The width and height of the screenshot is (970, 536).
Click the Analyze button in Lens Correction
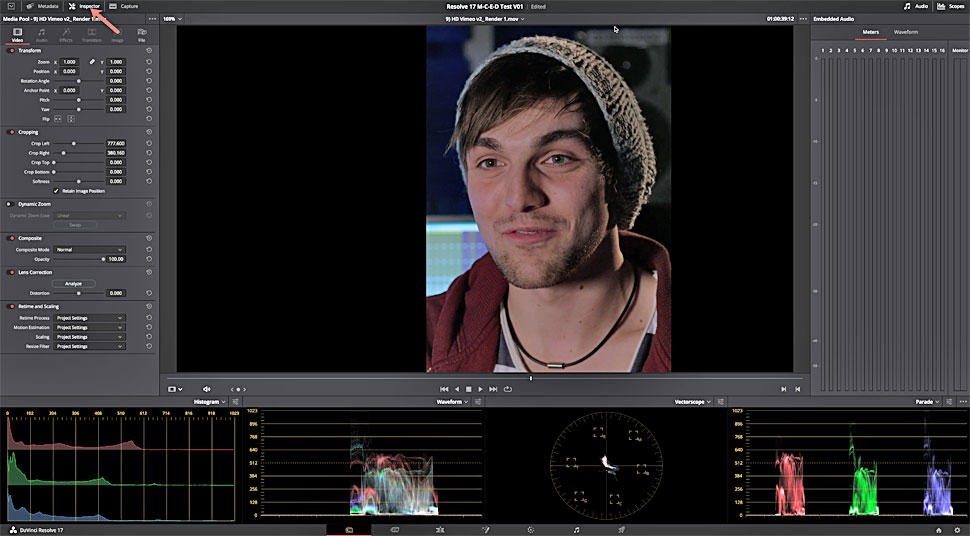point(74,283)
